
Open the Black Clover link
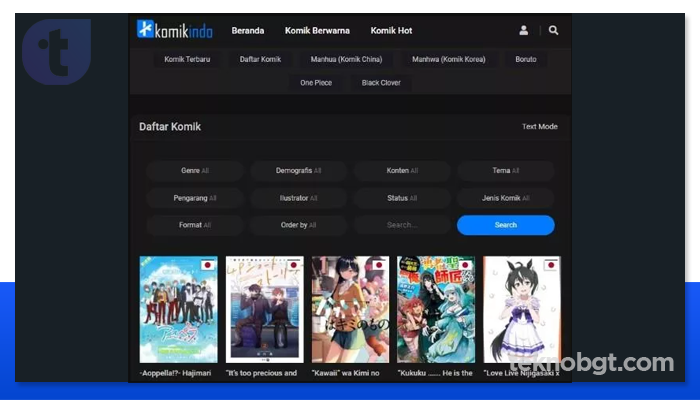(x=381, y=83)
